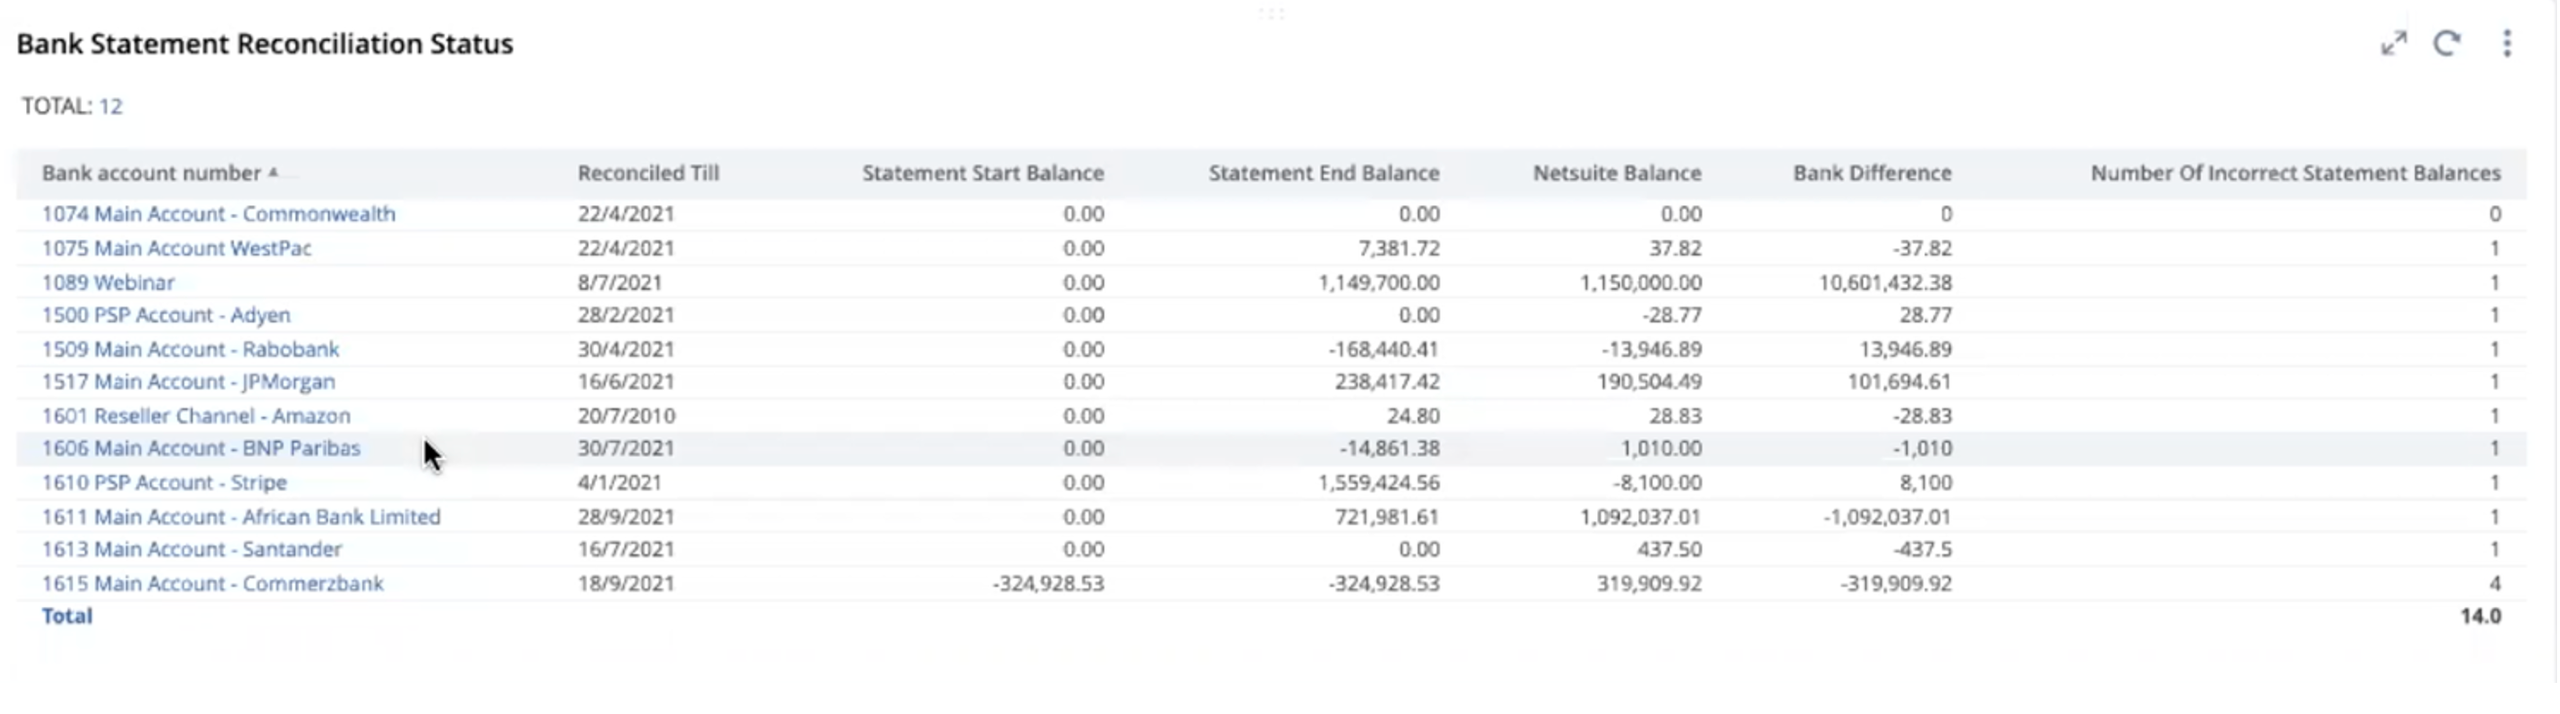Expand the portlet to full screen
Screen dimensions: 2560x714
2393,43
